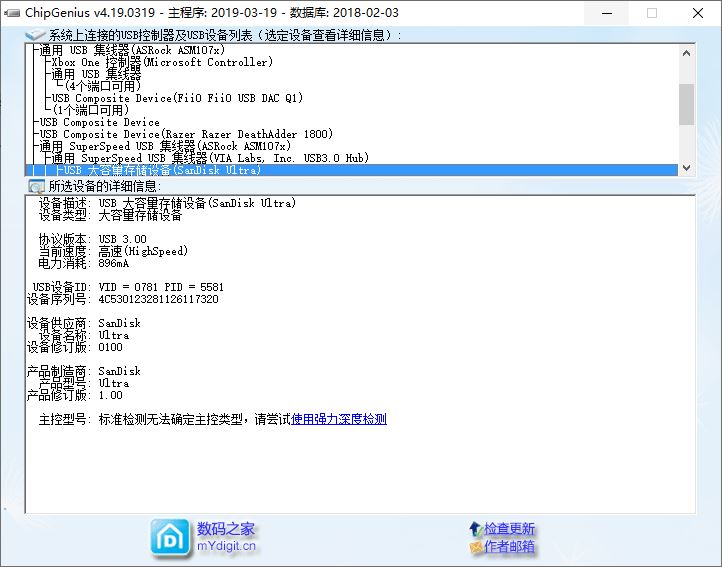Open the 检查更新 link

pyautogui.click(x=509, y=528)
